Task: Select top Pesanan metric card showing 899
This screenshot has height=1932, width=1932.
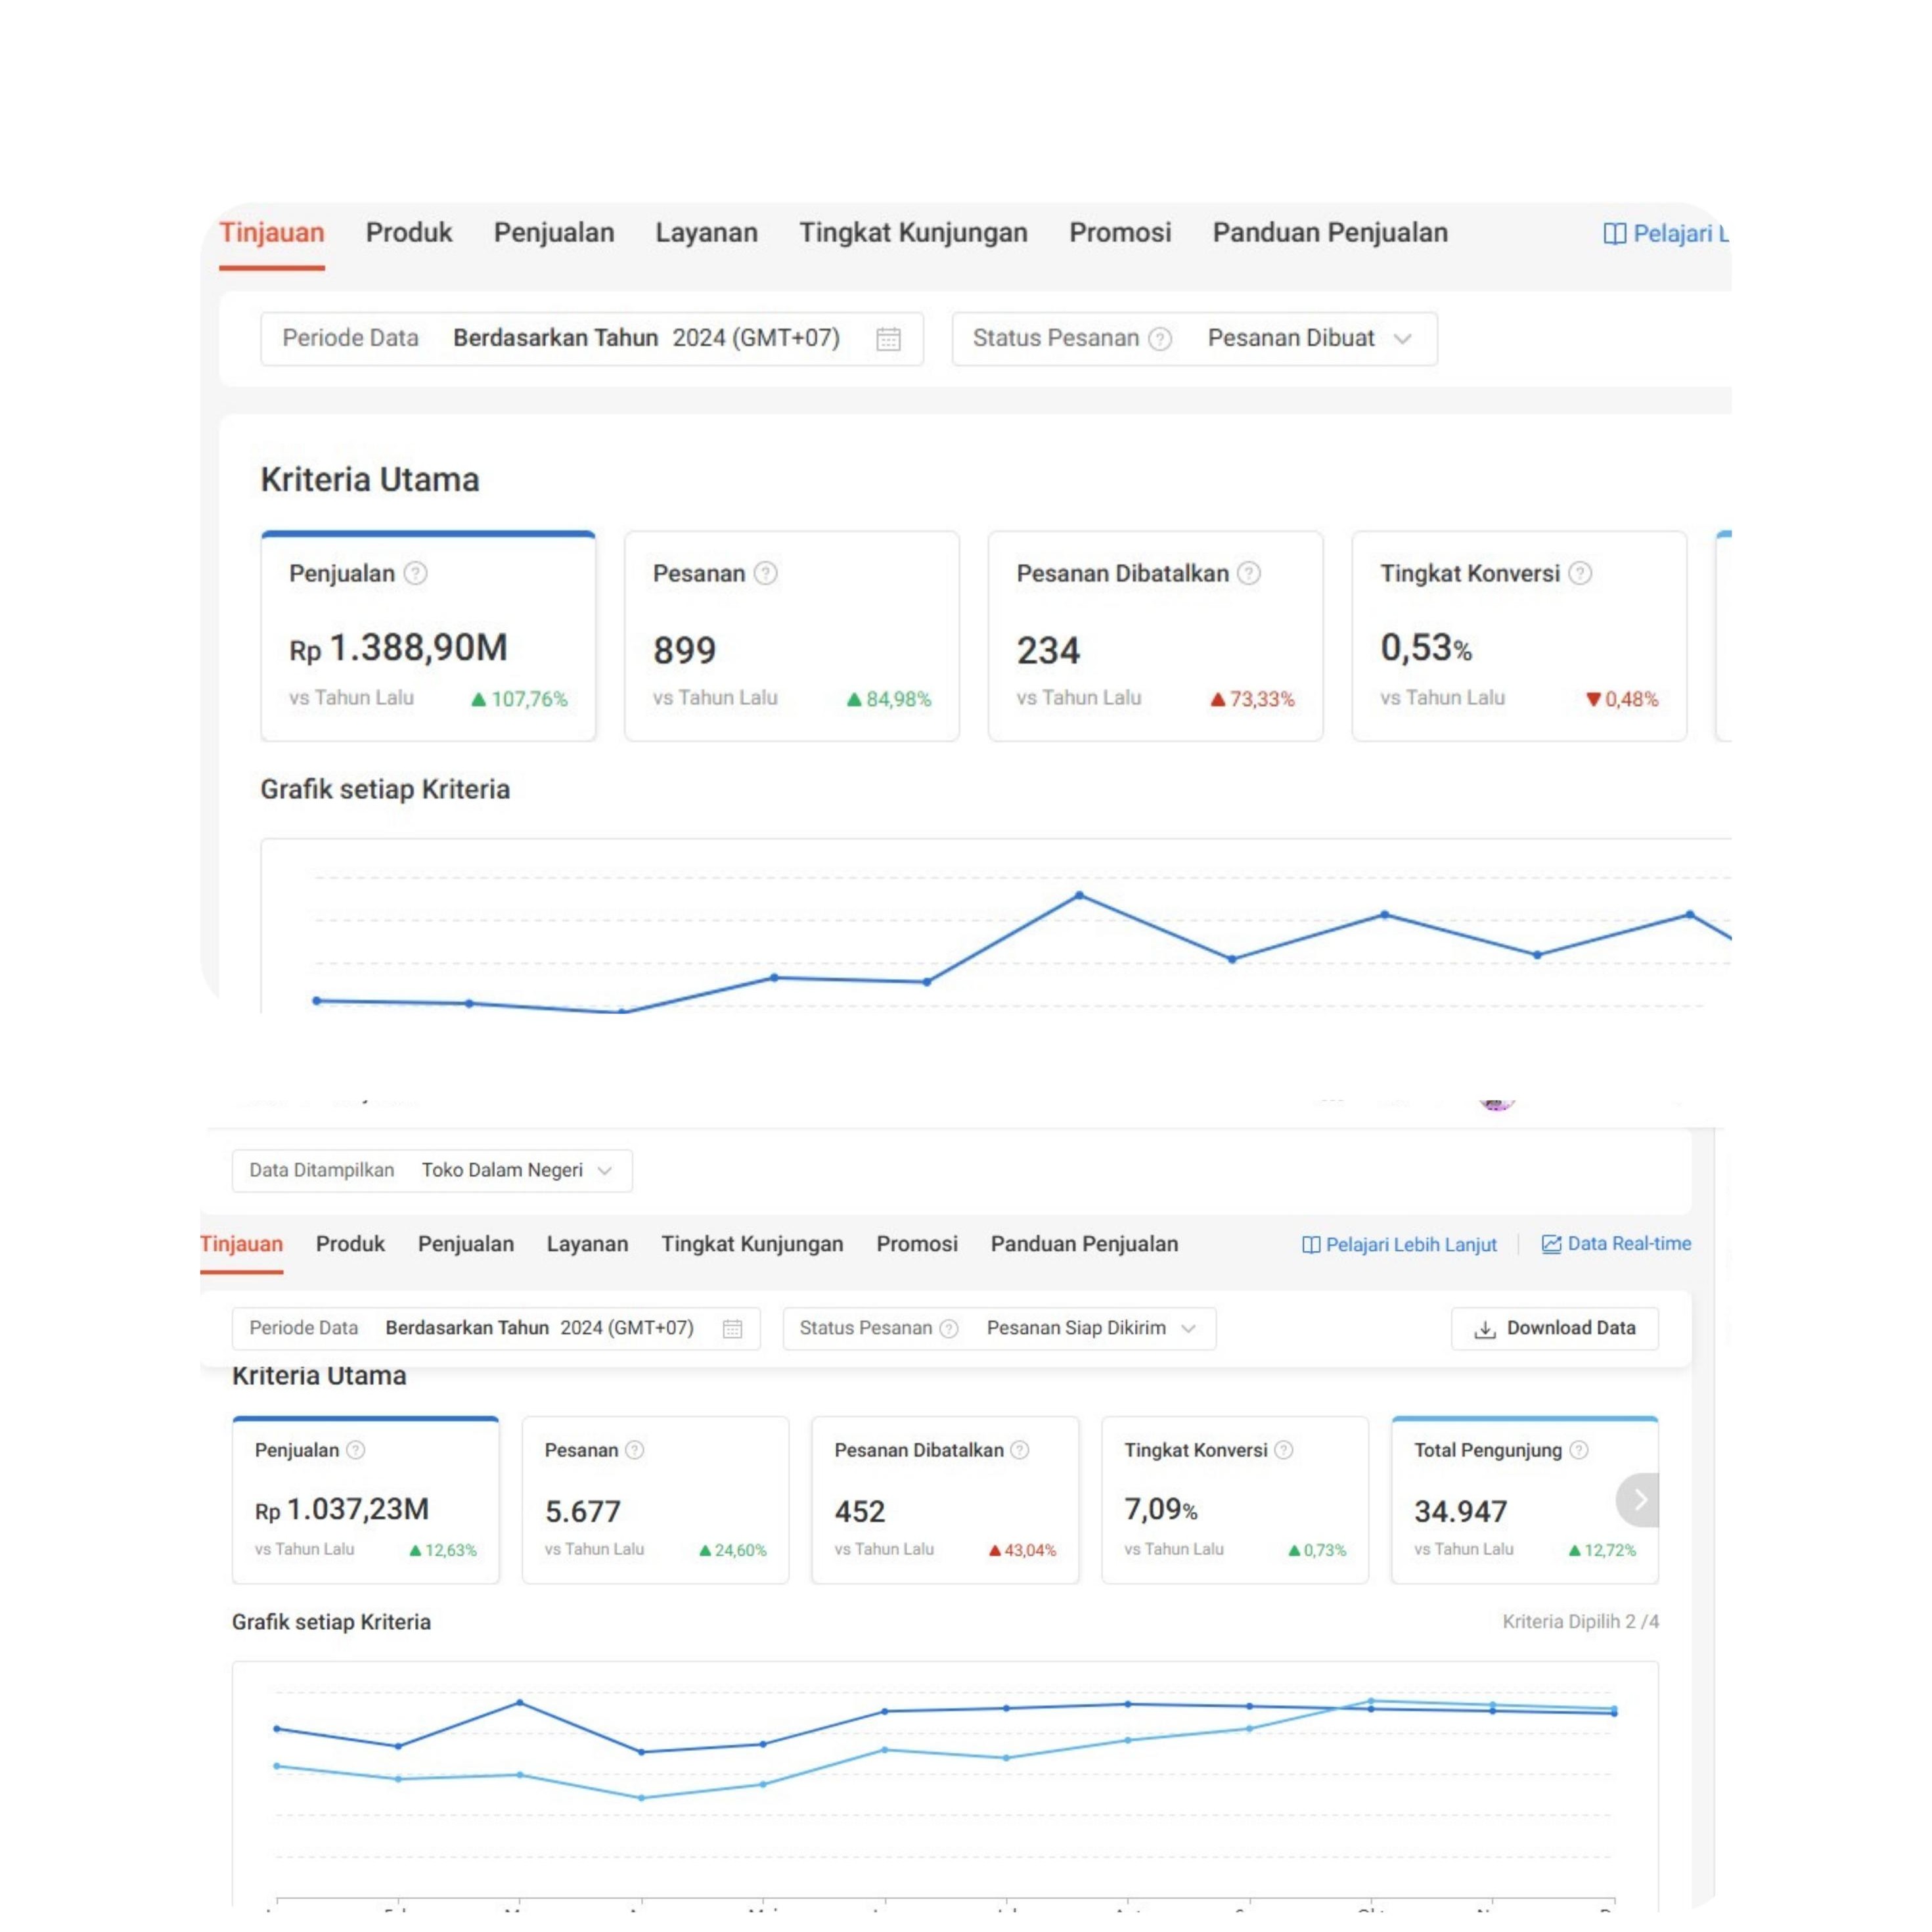Action: coord(791,636)
